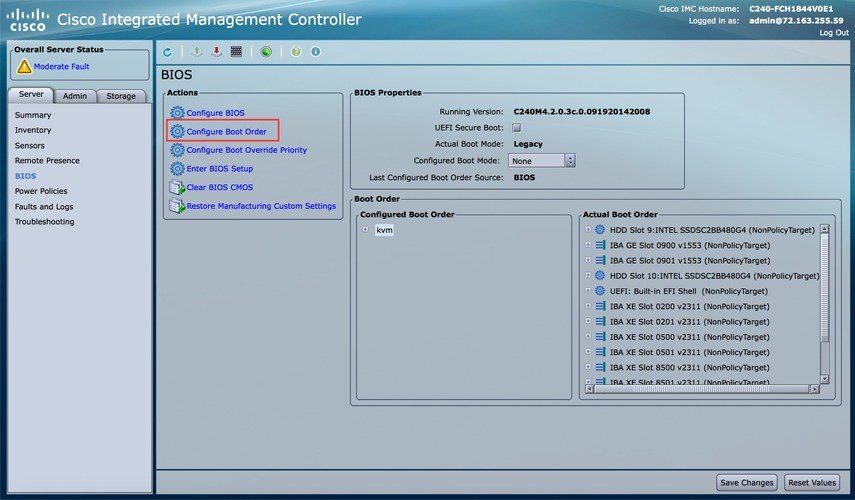The image size is (855, 500).
Task: Open the Configured Boot Mode dropdown
Action: click(x=541, y=161)
